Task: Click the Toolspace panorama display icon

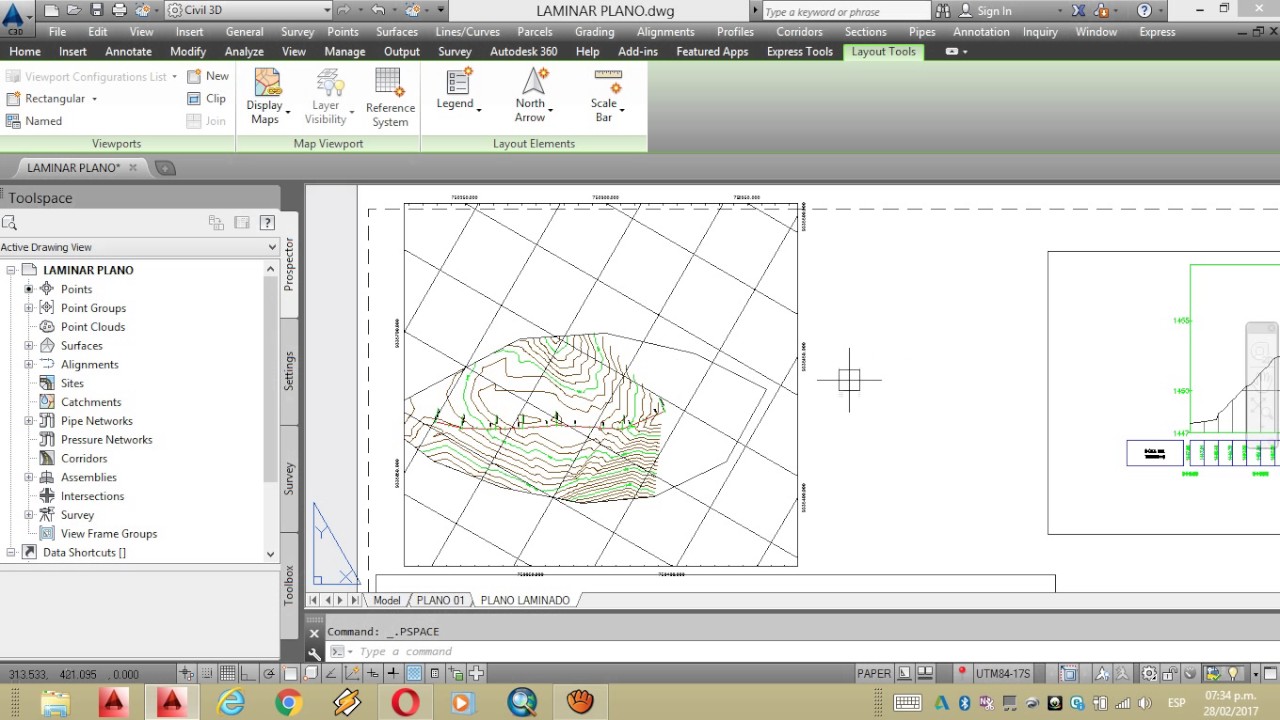Action: [x=241, y=223]
